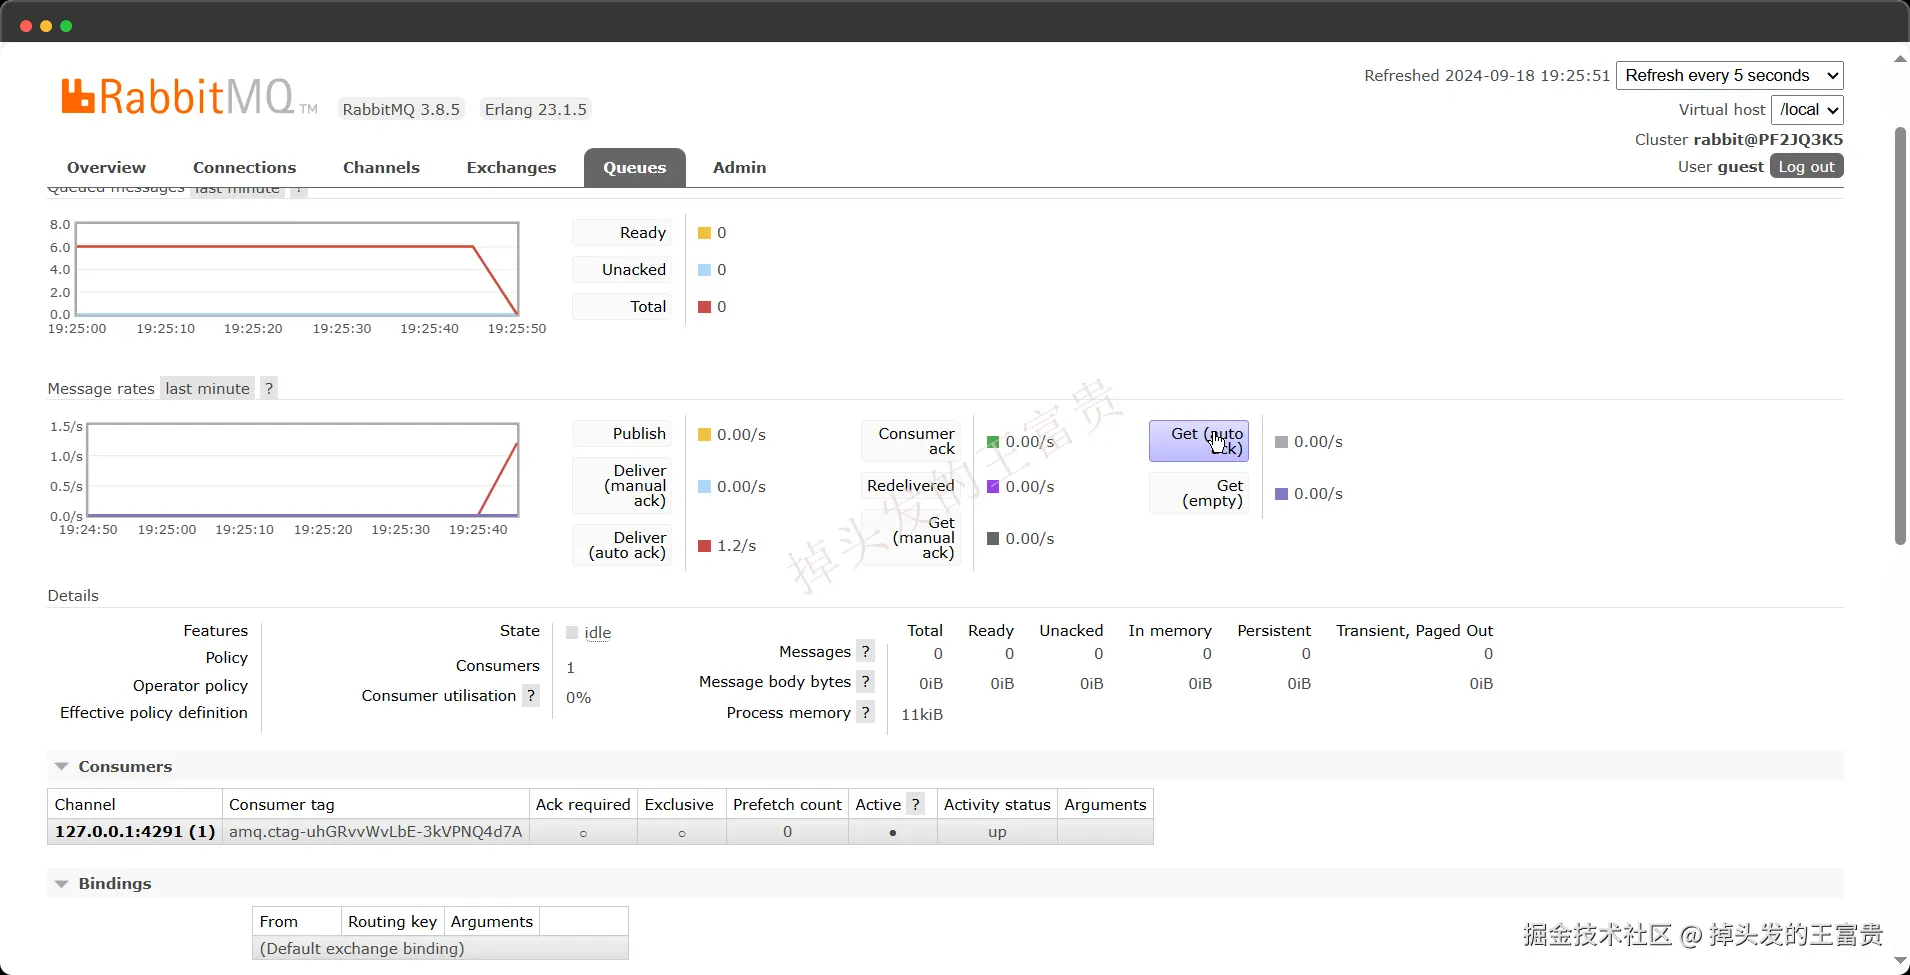The height and width of the screenshot is (975, 1910).
Task: Click the Refreshed 2024-09-18 19:25:51 timestamp
Action: tap(1487, 76)
